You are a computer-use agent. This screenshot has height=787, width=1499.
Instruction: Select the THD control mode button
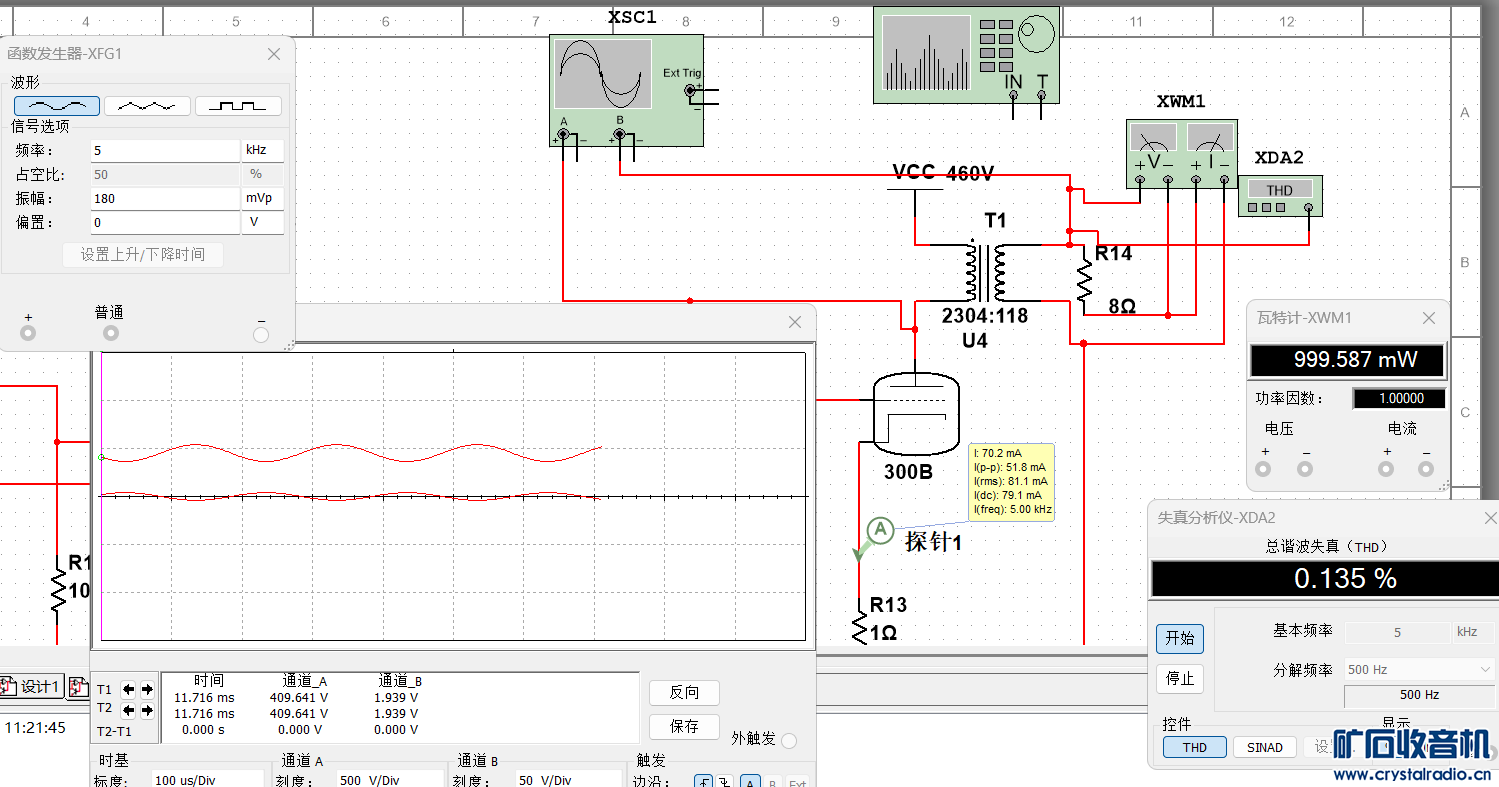pyautogui.click(x=1195, y=747)
